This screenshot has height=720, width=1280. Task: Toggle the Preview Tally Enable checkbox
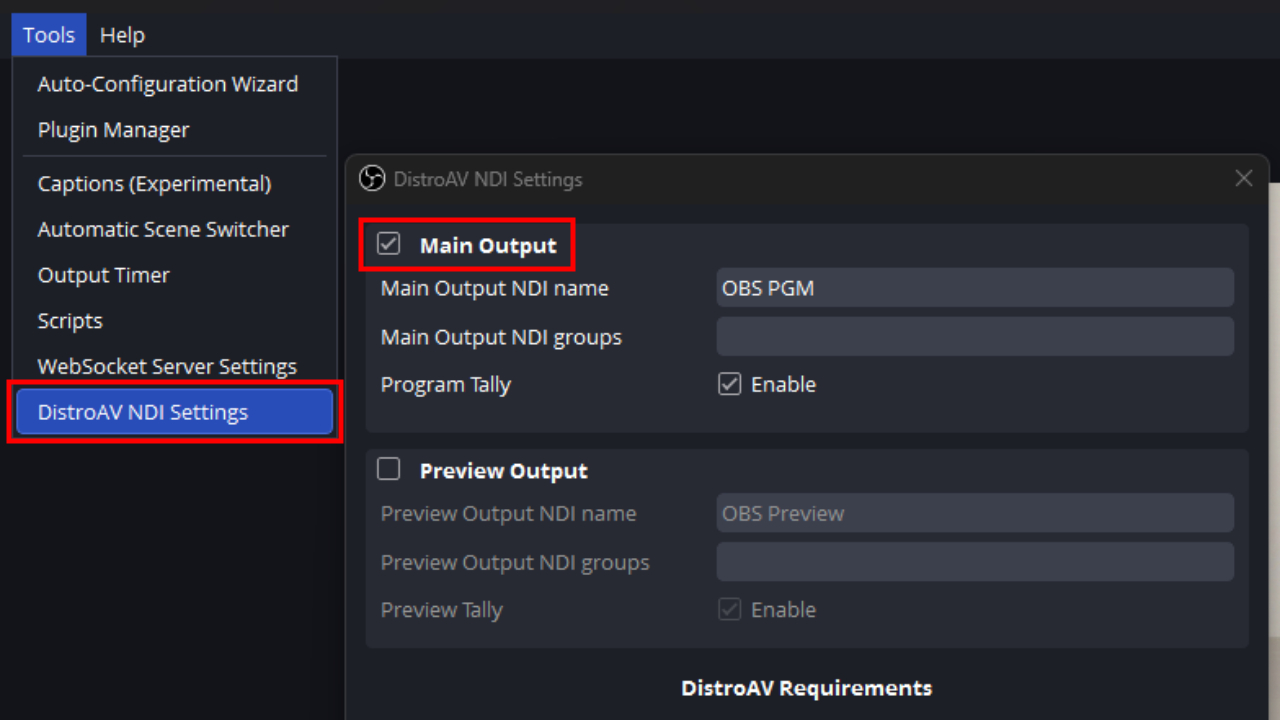tap(730, 609)
